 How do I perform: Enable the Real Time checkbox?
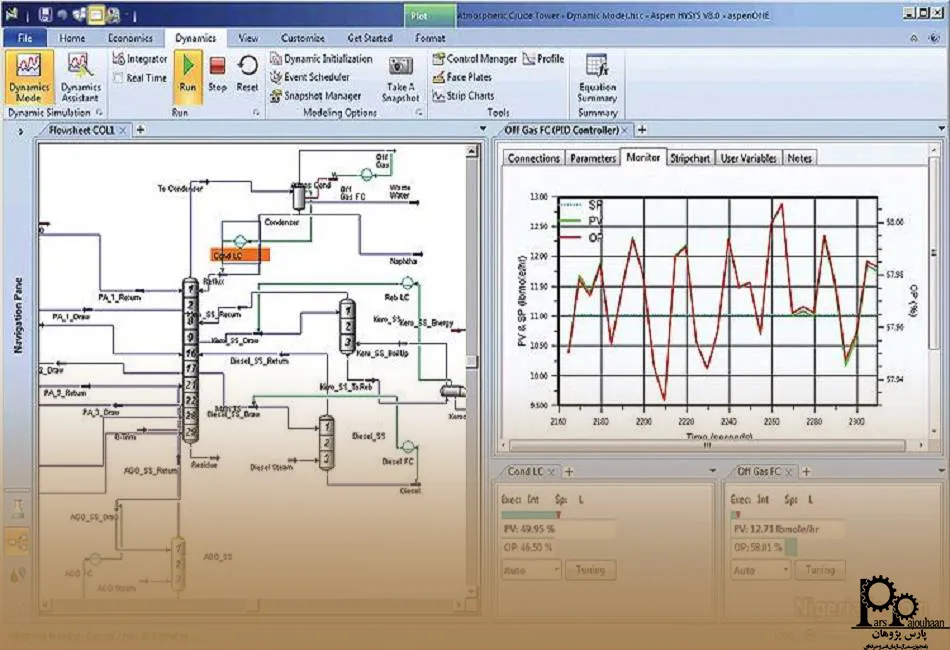pos(119,78)
